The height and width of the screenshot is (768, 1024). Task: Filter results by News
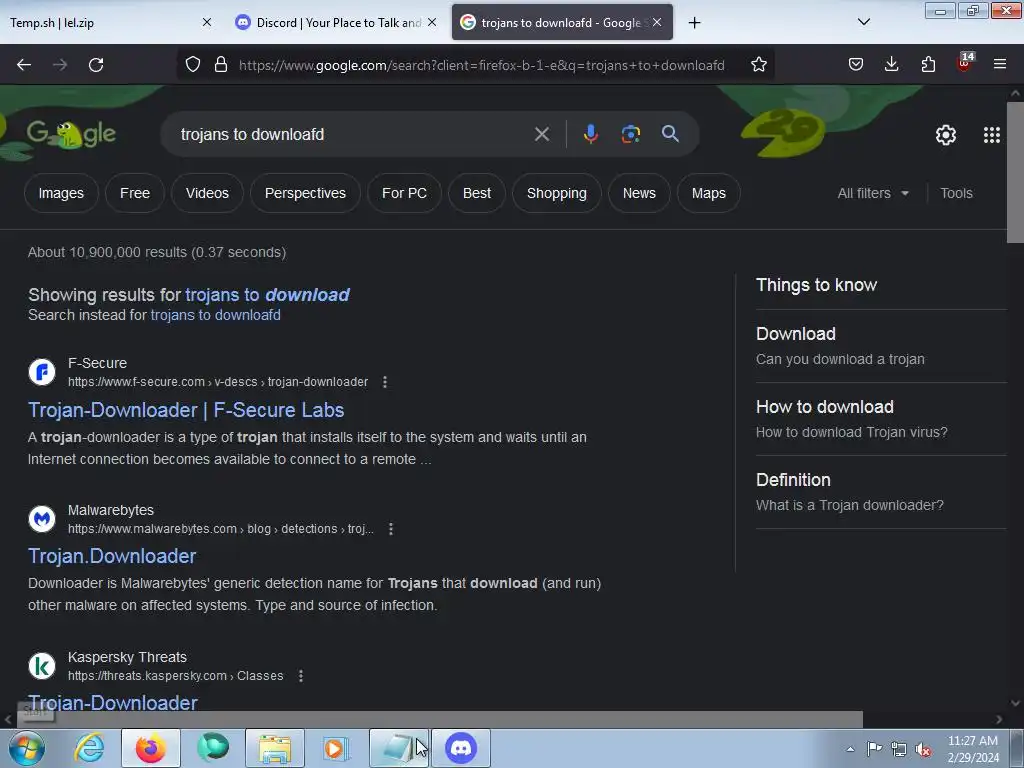click(x=639, y=193)
